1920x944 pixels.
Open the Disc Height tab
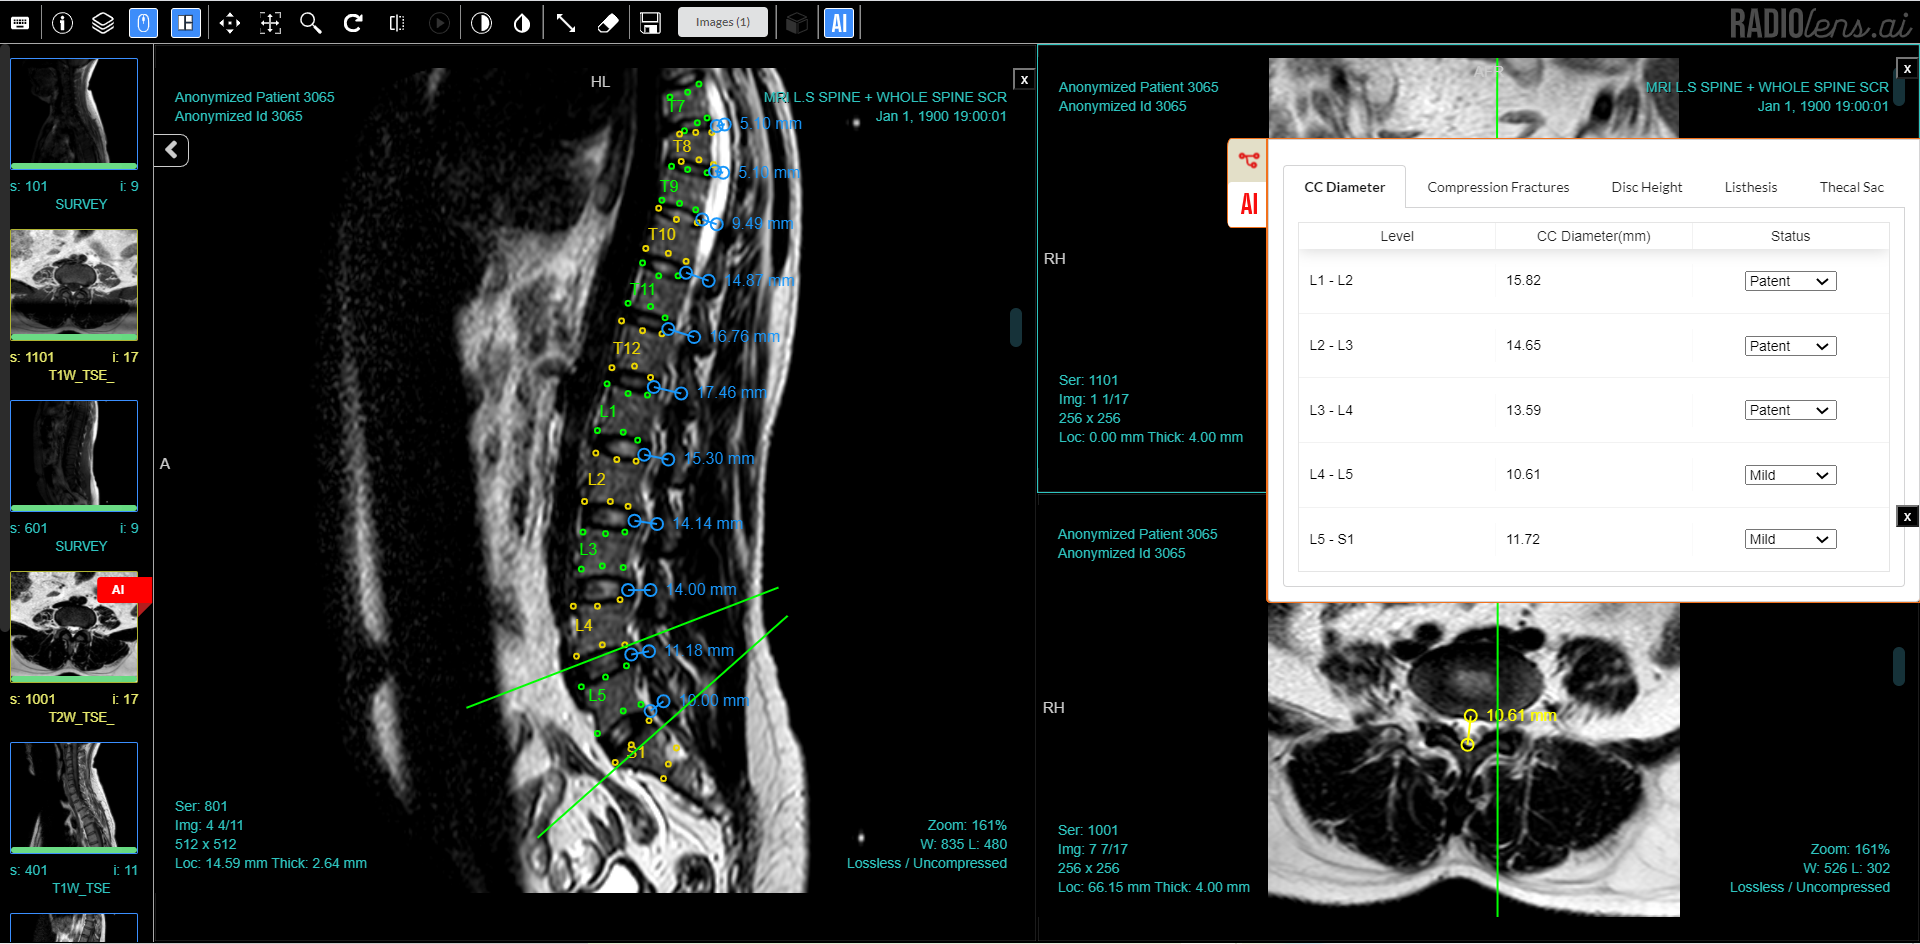point(1646,187)
